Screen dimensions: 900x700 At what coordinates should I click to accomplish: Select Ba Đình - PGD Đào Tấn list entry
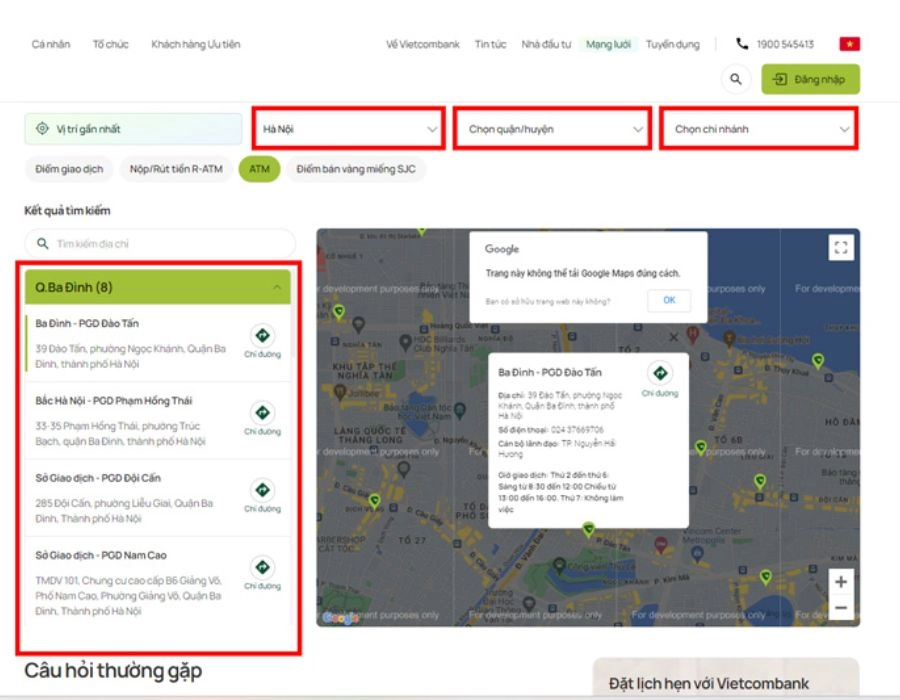pos(158,343)
